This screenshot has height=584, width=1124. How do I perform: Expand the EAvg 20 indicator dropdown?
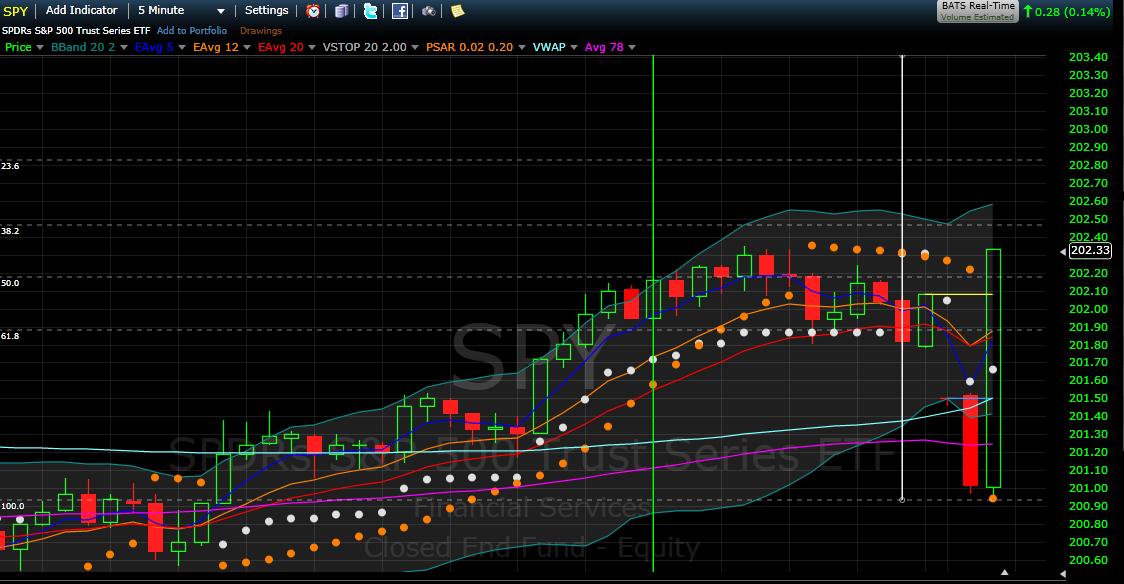click(x=312, y=47)
